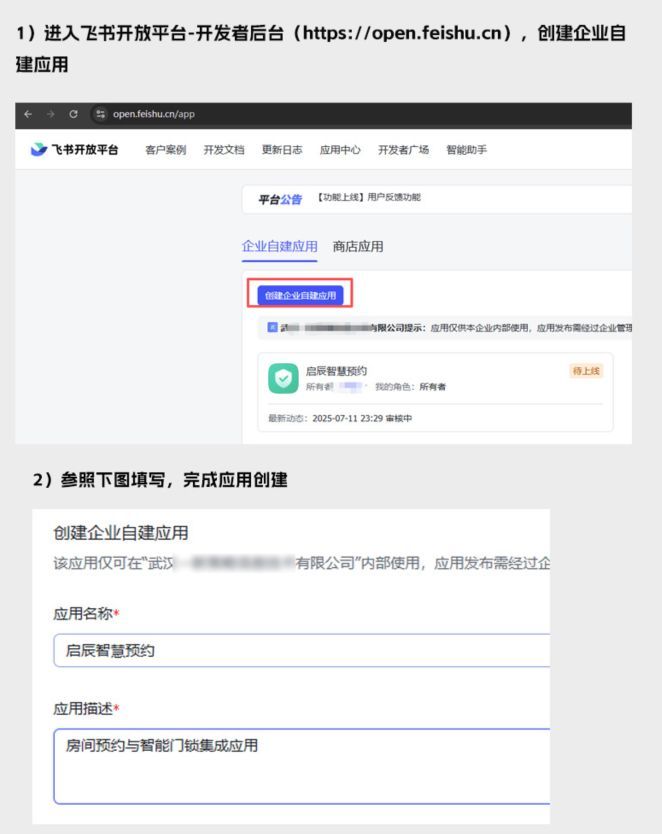The width and height of the screenshot is (662, 834).
Task: Click the 应用描述 text area
Action: coord(300,766)
